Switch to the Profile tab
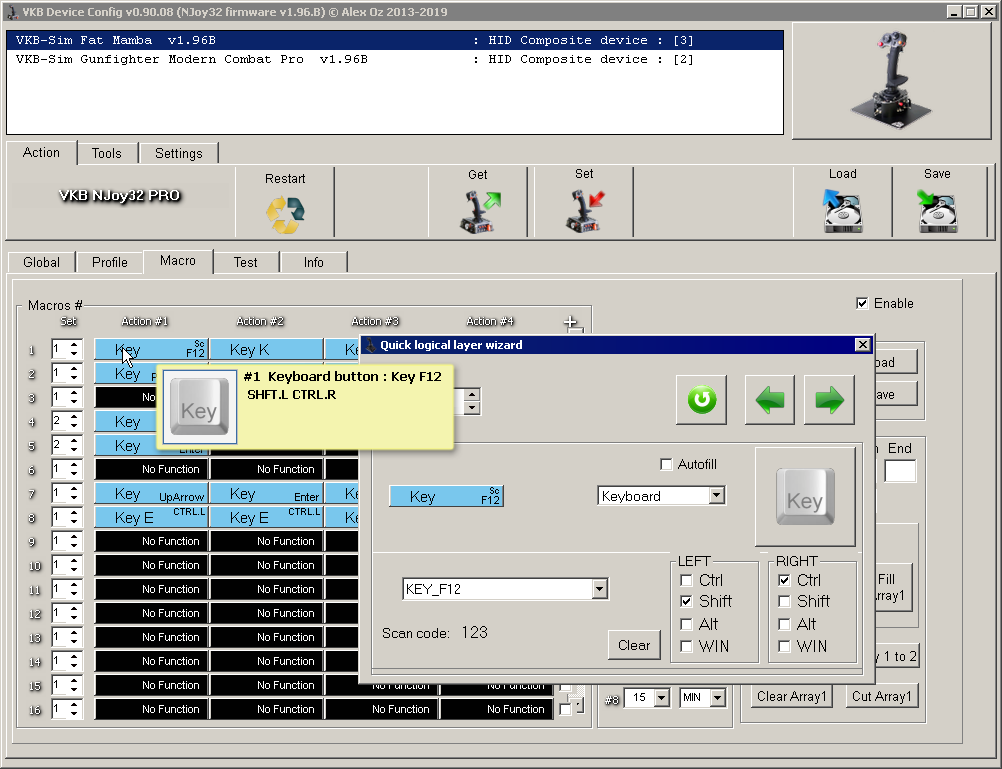1002x769 pixels. (110, 262)
